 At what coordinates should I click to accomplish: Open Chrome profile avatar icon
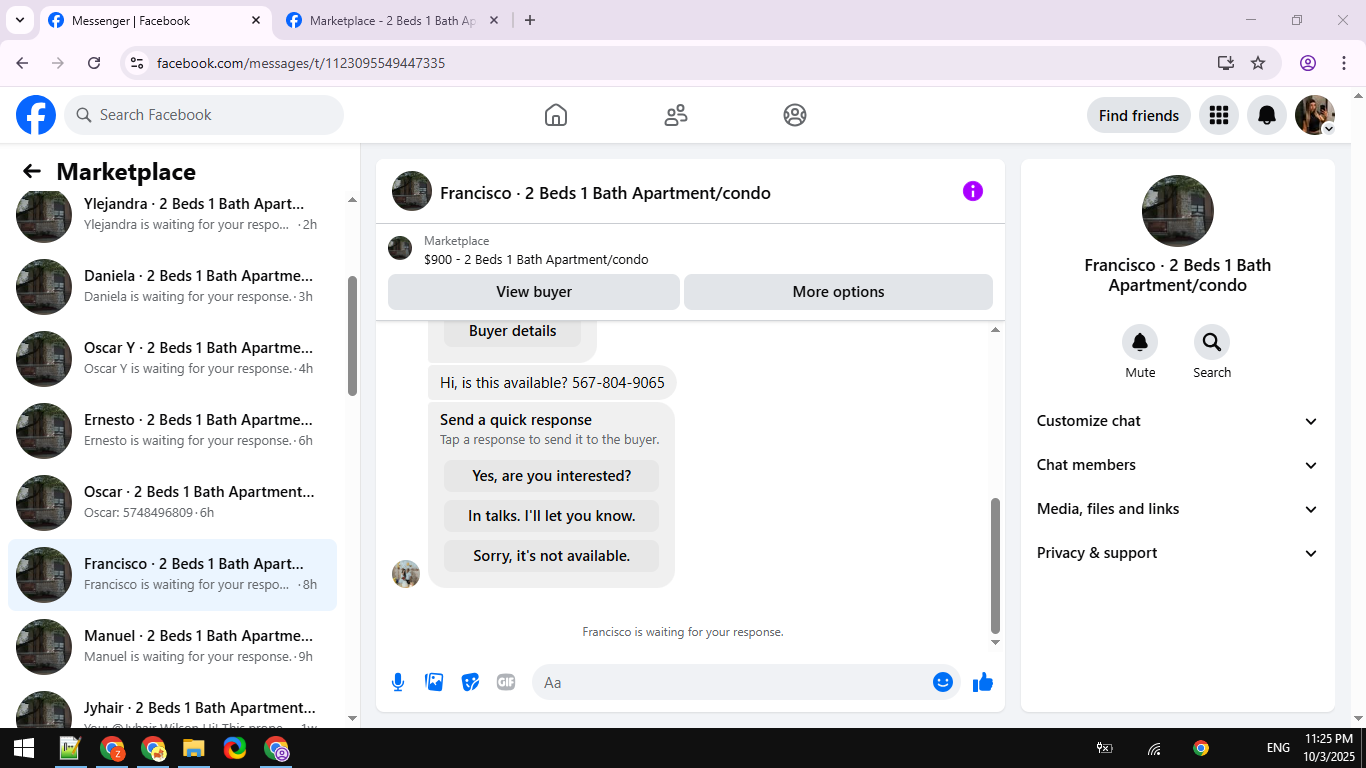[x=1308, y=63]
